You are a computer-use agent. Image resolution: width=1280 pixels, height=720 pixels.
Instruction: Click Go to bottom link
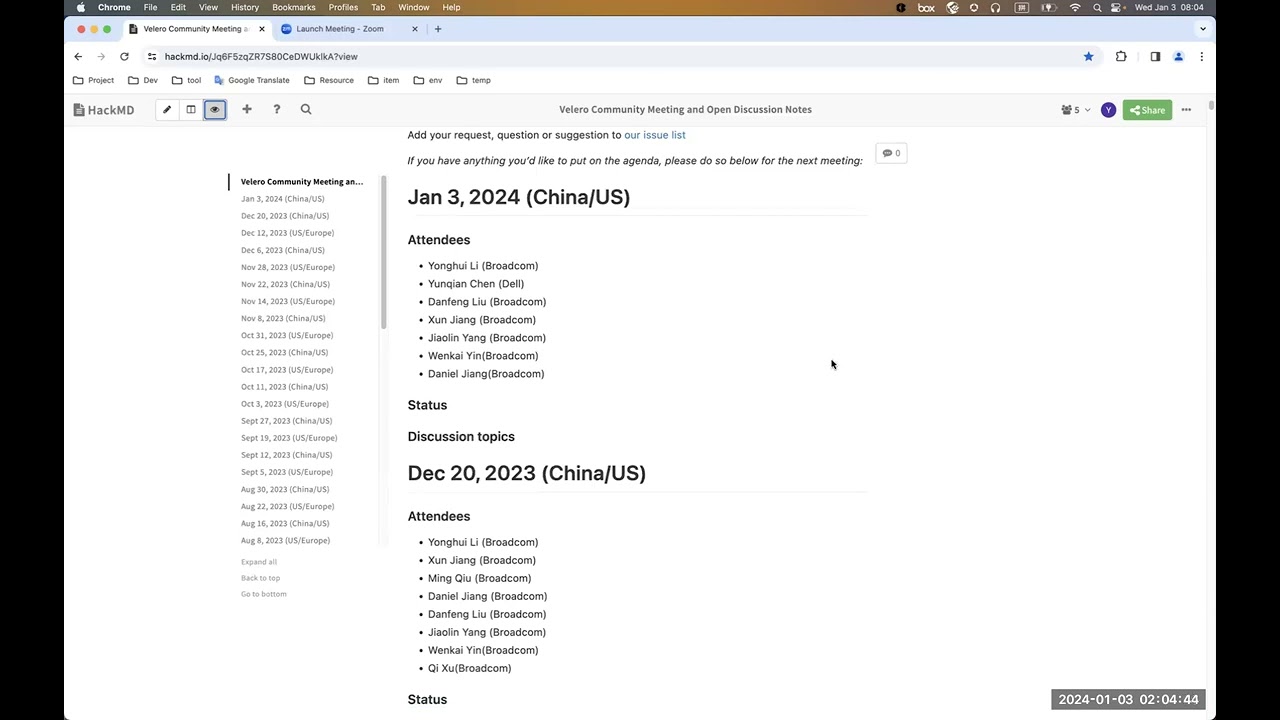264,594
